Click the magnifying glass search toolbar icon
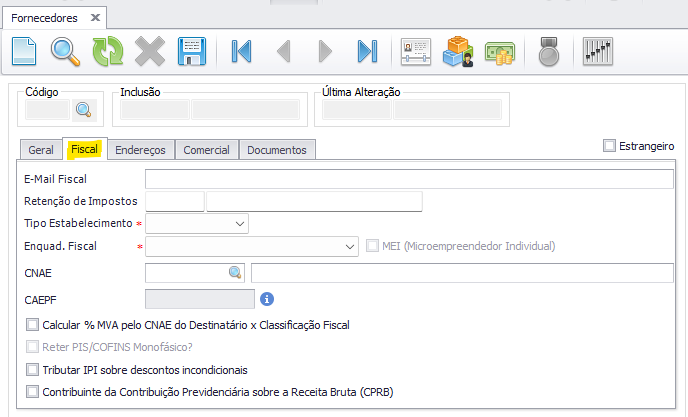The height and width of the screenshot is (417, 688). pyautogui.click(x=65, y=51)
